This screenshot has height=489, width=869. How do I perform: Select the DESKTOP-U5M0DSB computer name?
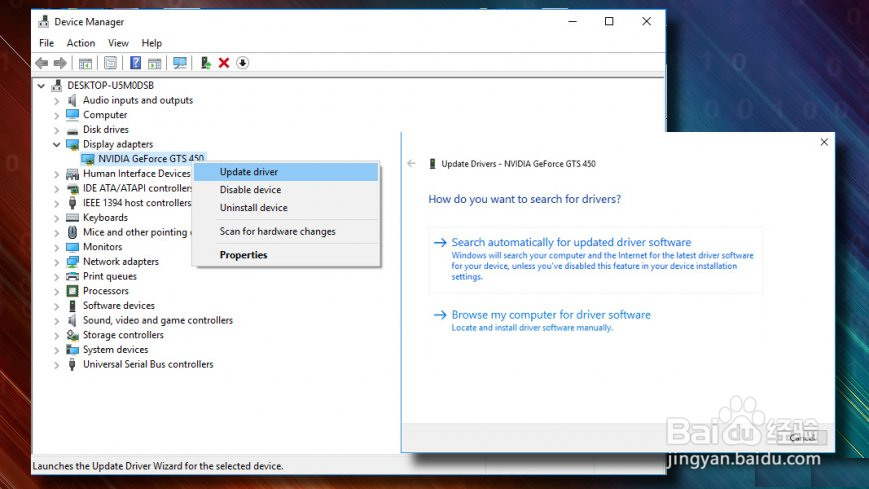(x=111, y=85)
